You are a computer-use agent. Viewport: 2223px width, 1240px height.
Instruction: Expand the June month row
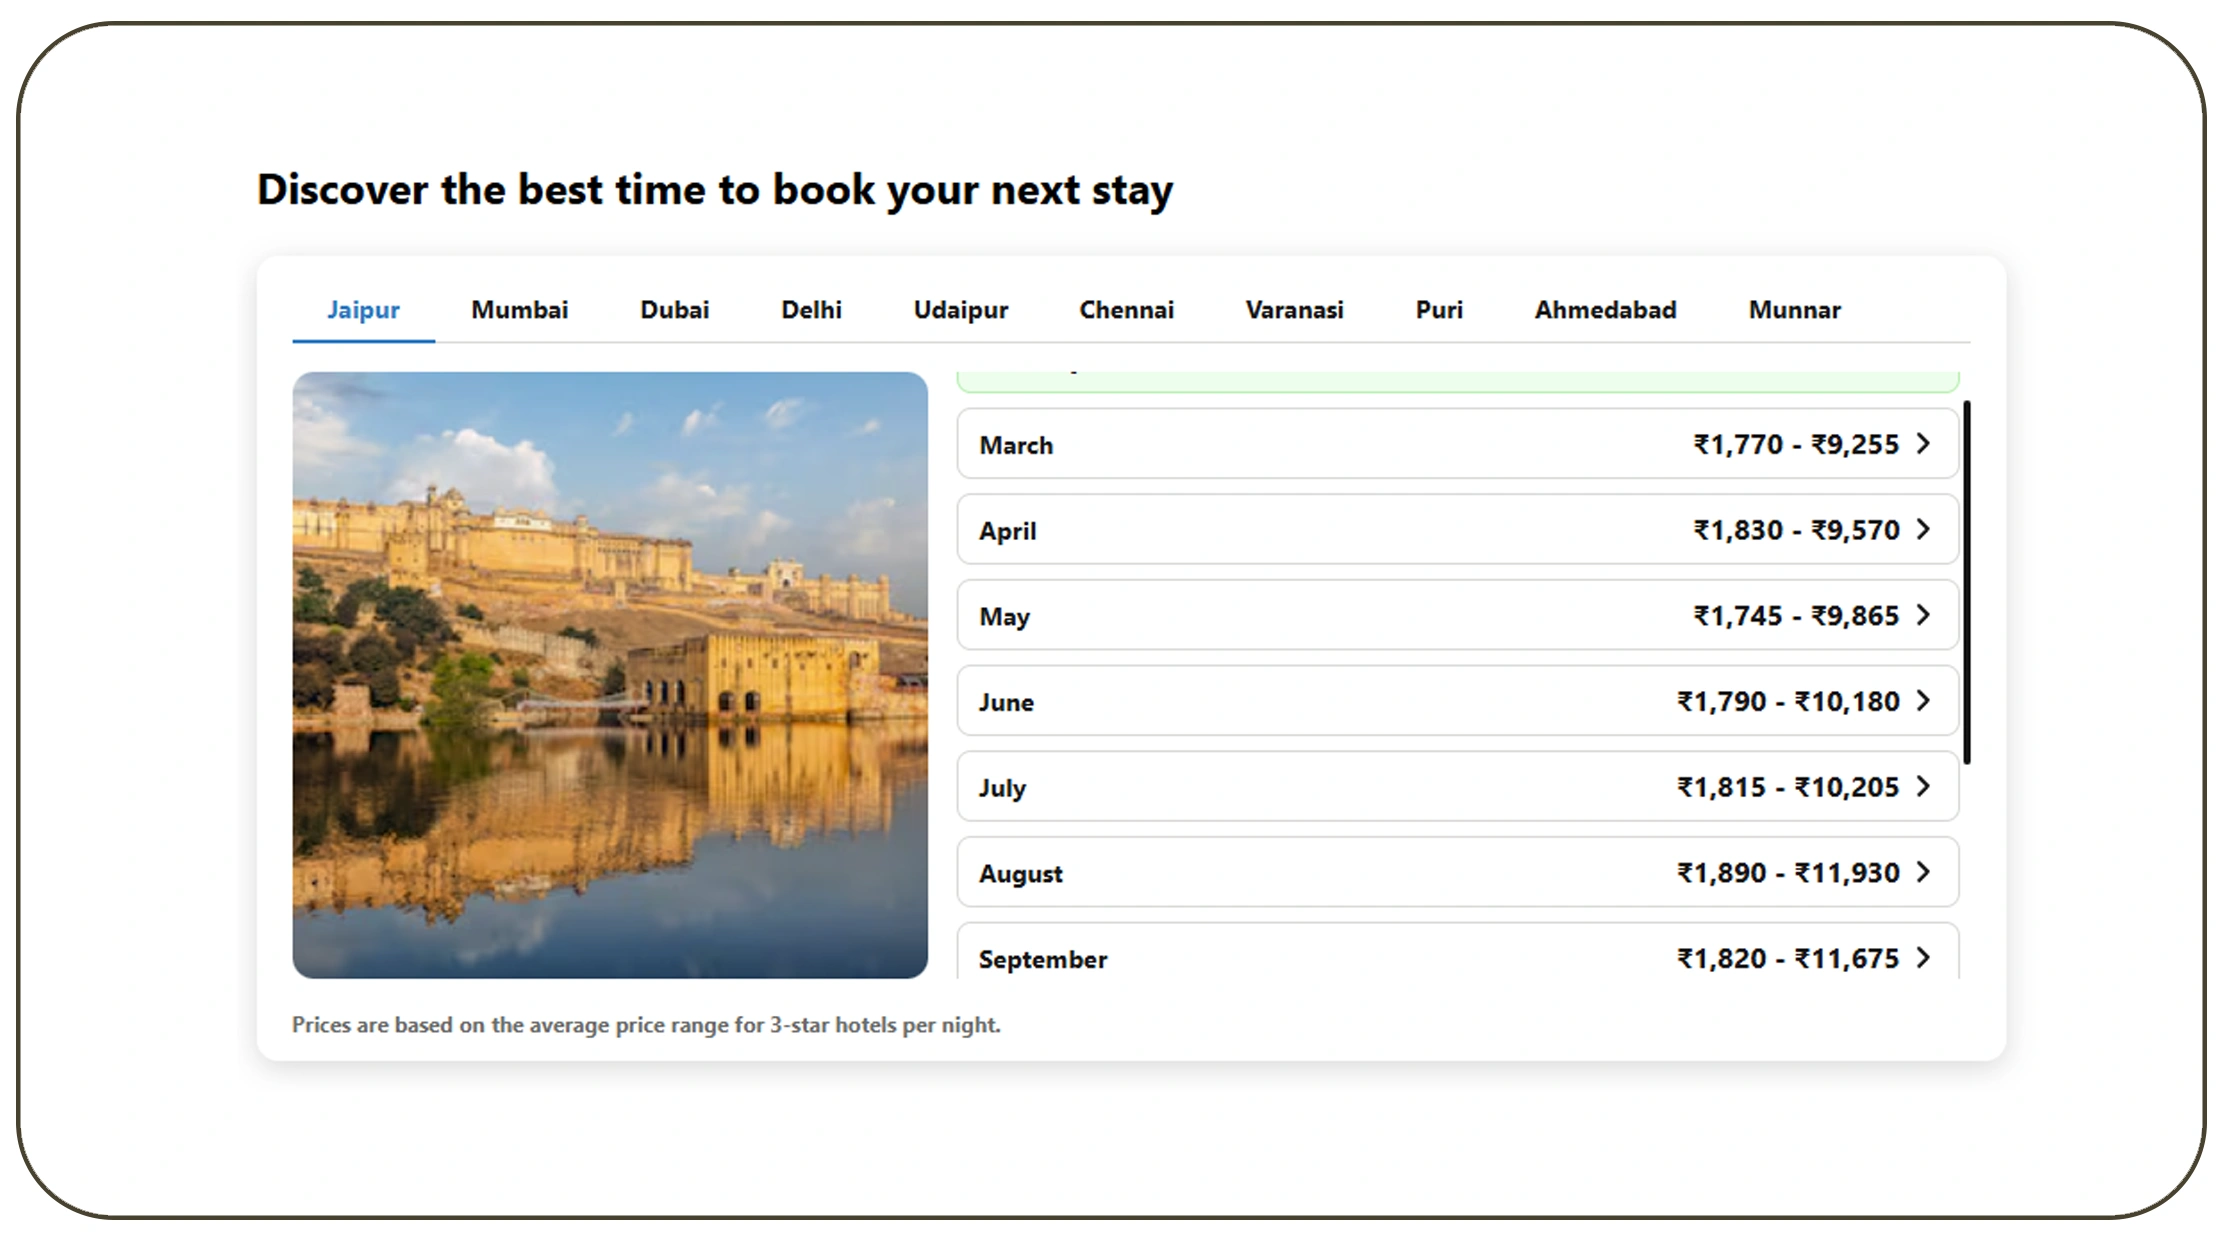tap(1455, 701)
